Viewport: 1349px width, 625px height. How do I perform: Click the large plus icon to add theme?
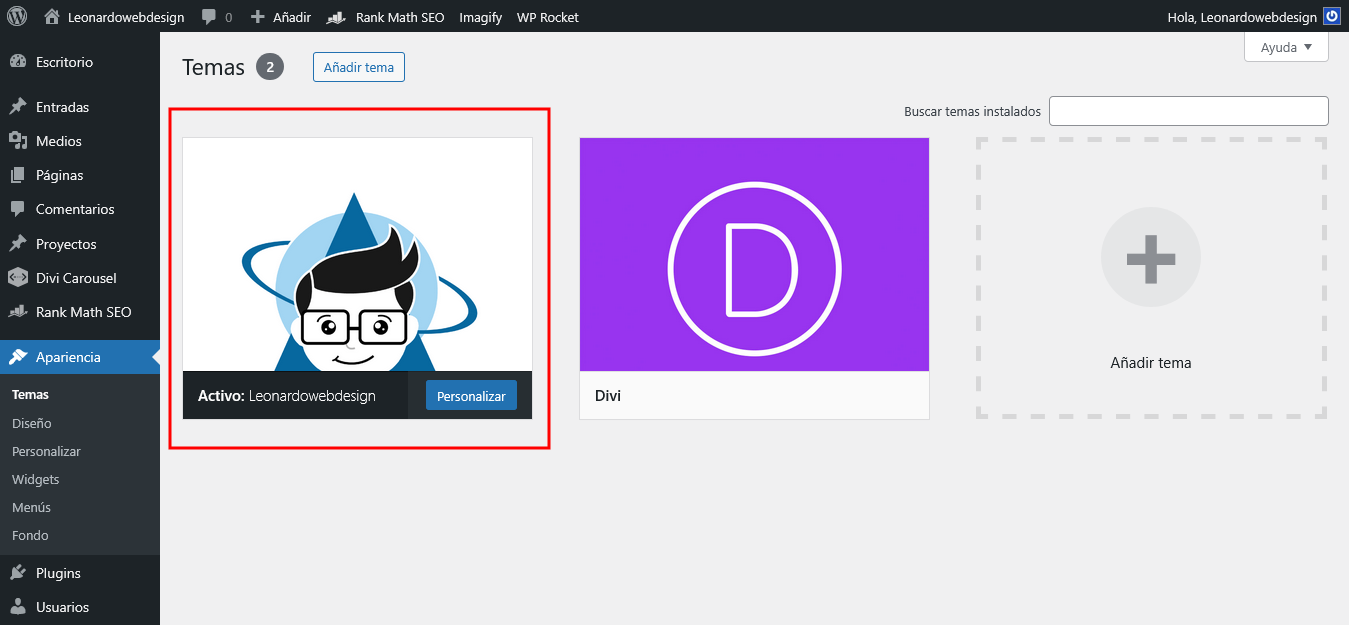[1150, 257]
